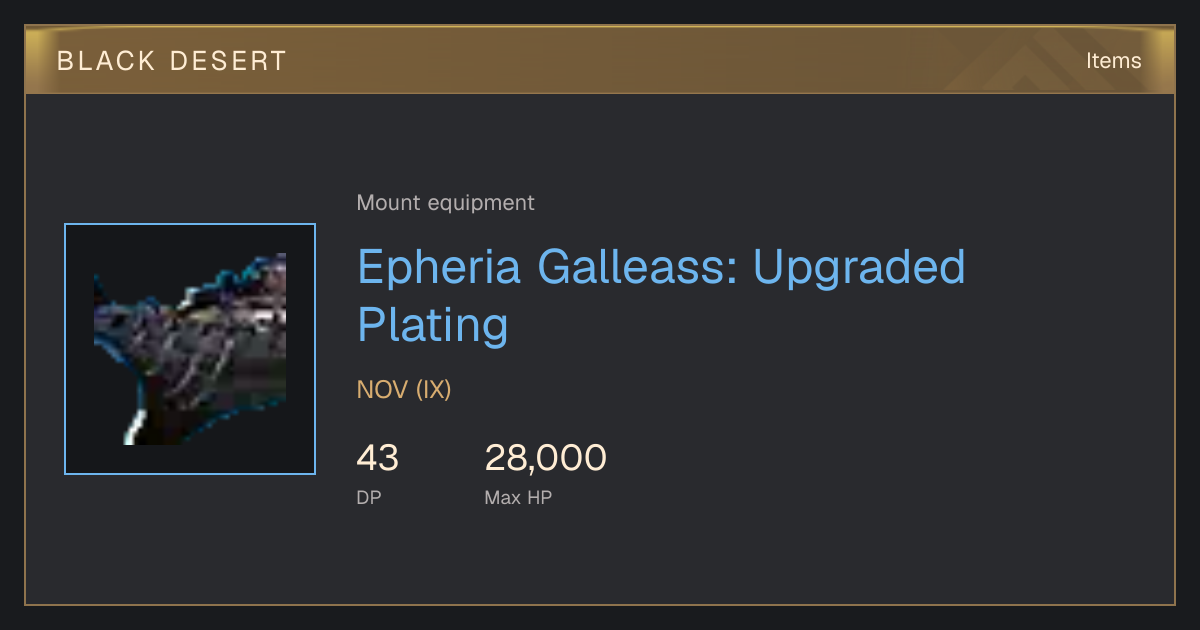Click the word Galleass in the title
This screenshot has width=1200, height=630.
point(637,266)
